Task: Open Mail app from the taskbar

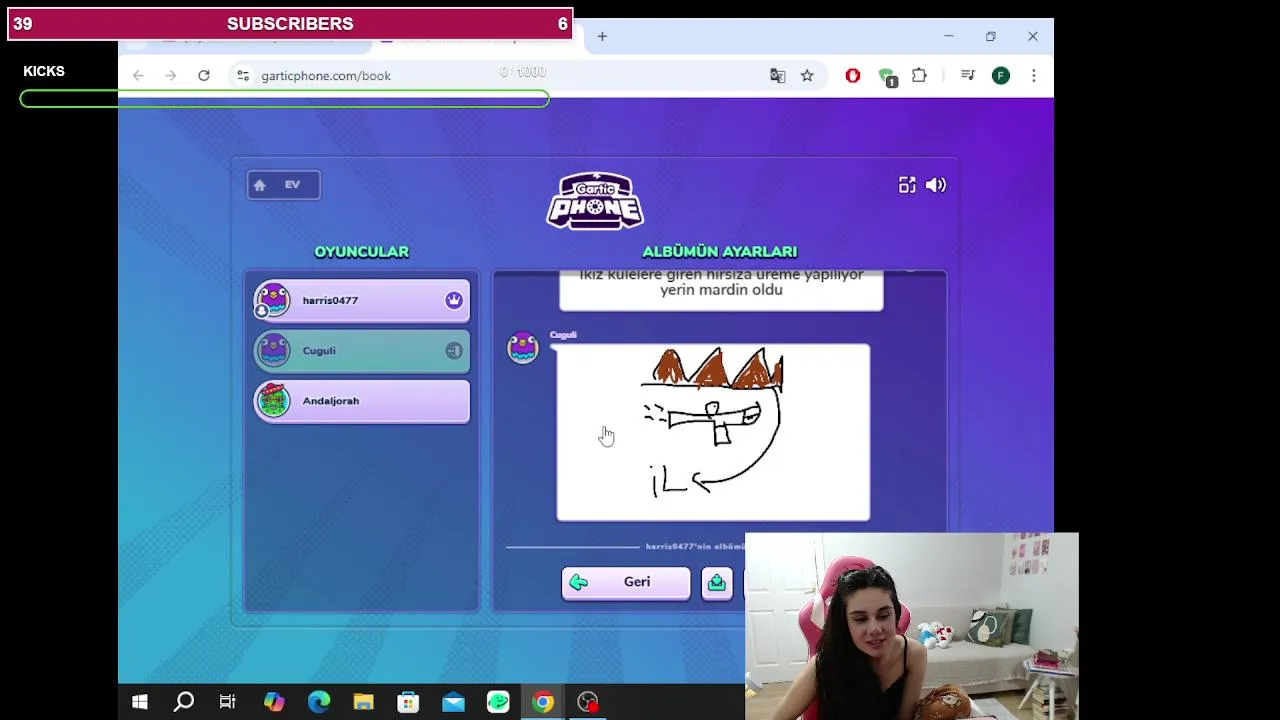Action: [453, 702]
